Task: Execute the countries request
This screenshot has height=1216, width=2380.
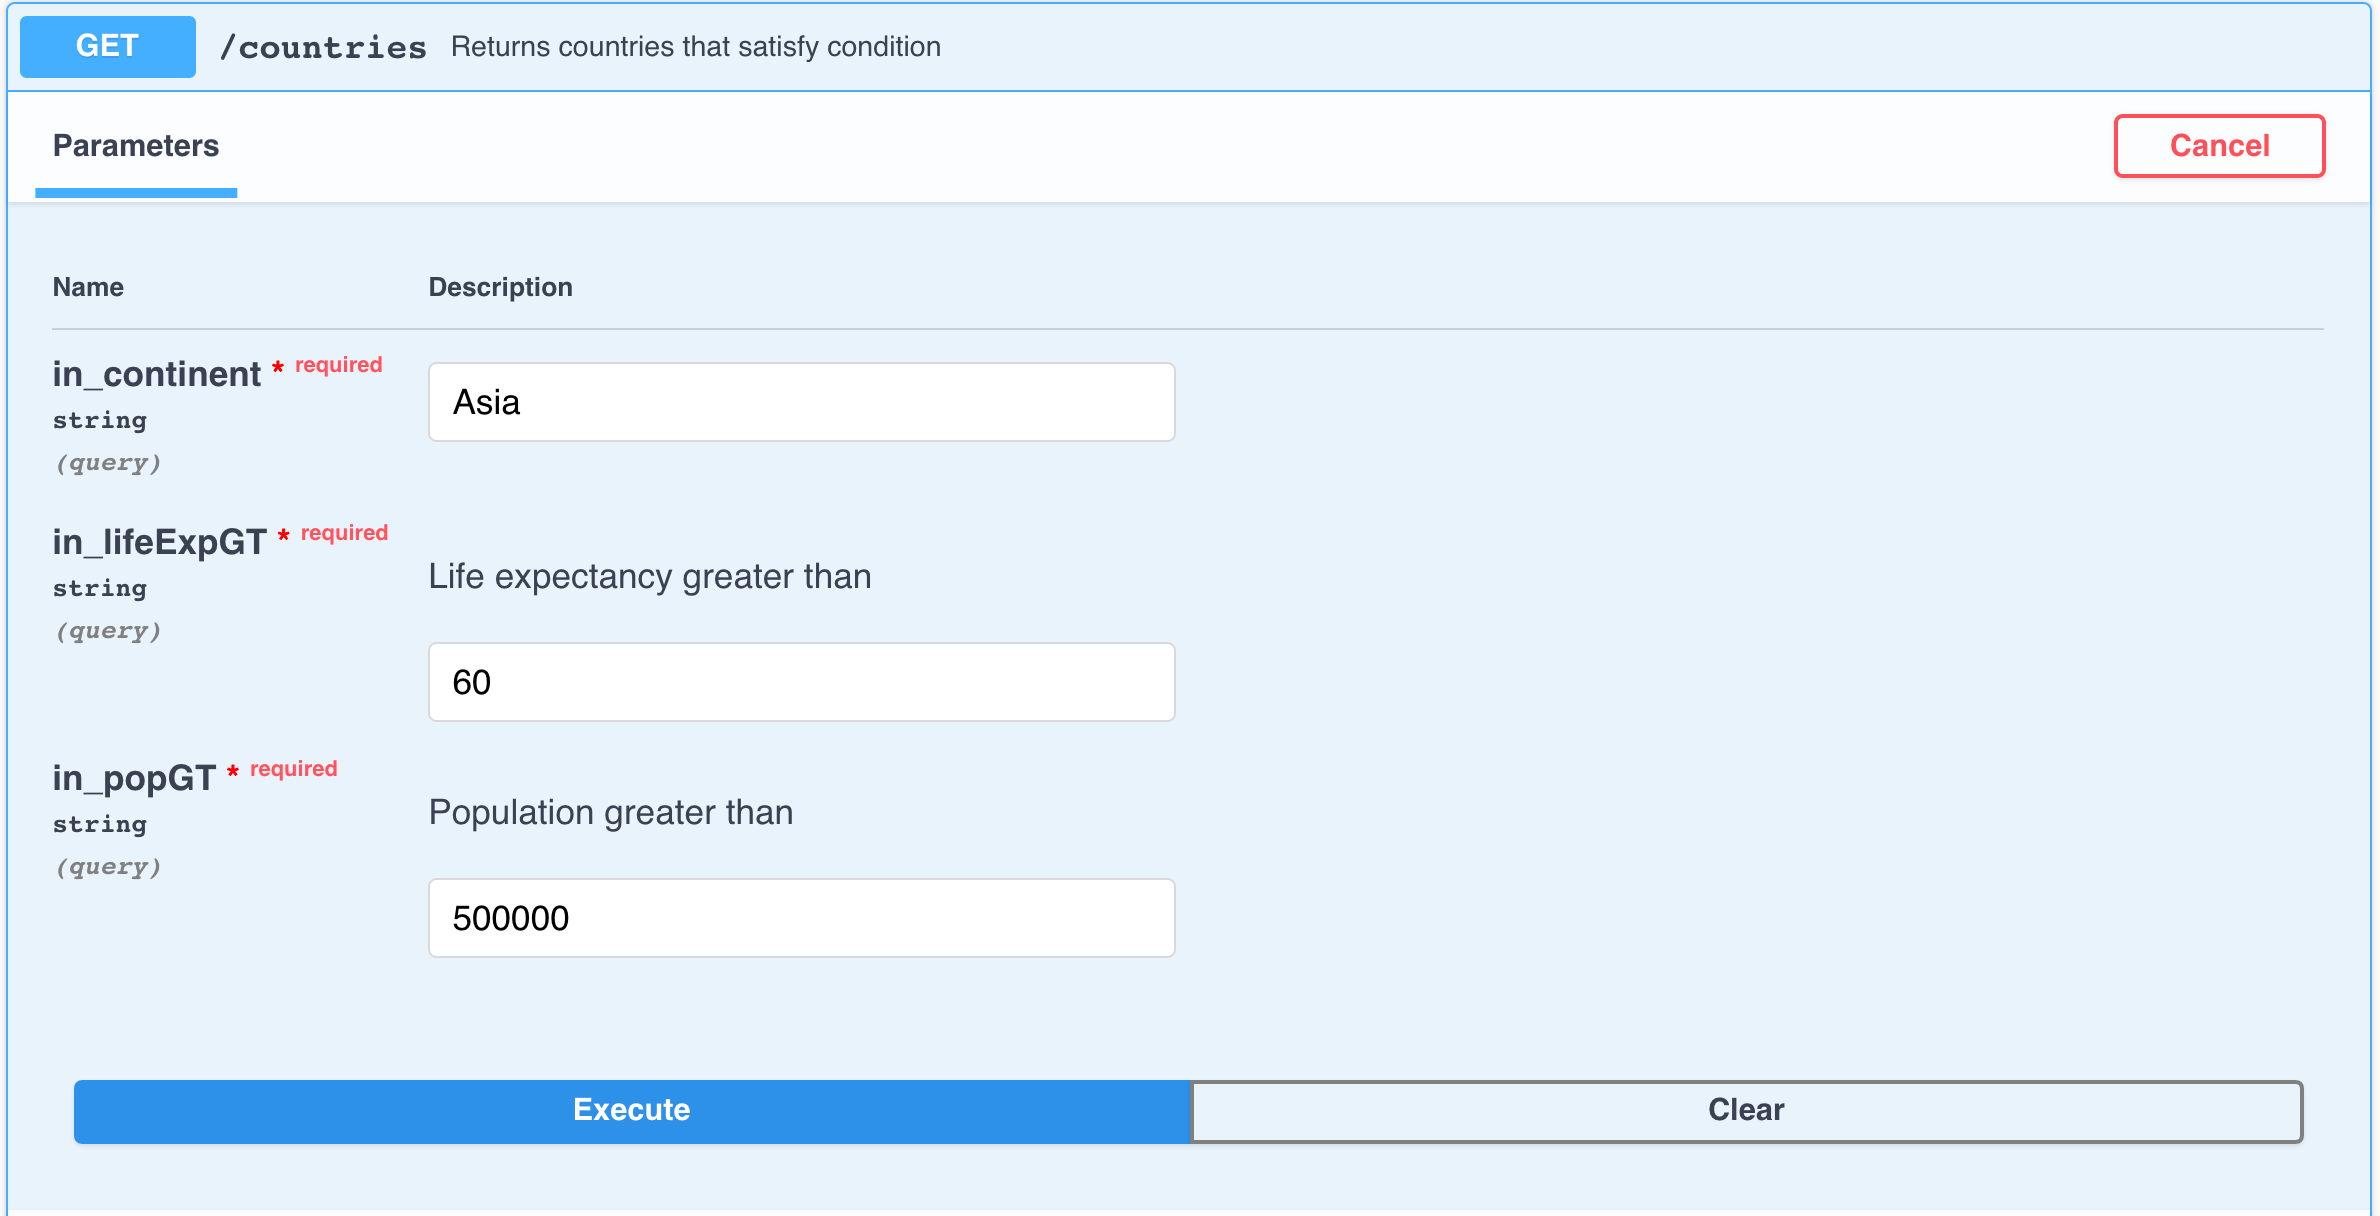Action: 632,1110
